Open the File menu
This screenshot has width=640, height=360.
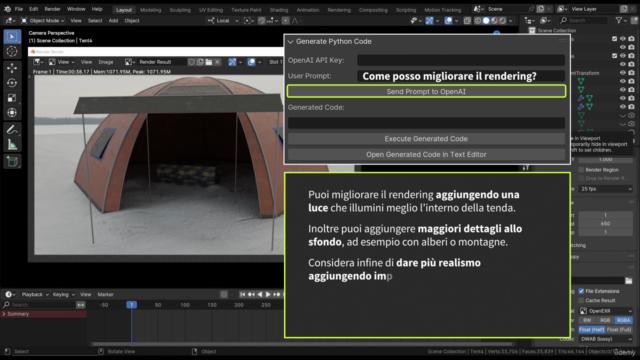[x=19, y=9]
